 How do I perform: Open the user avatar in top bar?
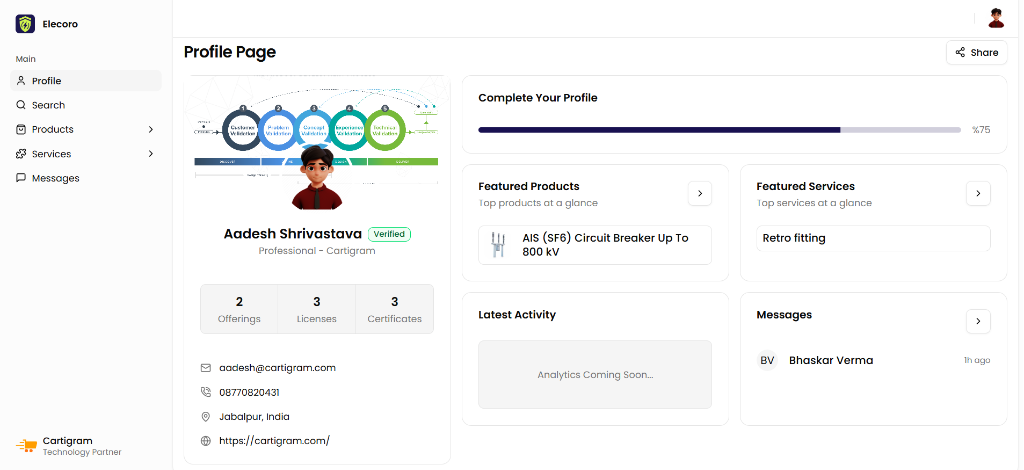click(x=996, y=18)
